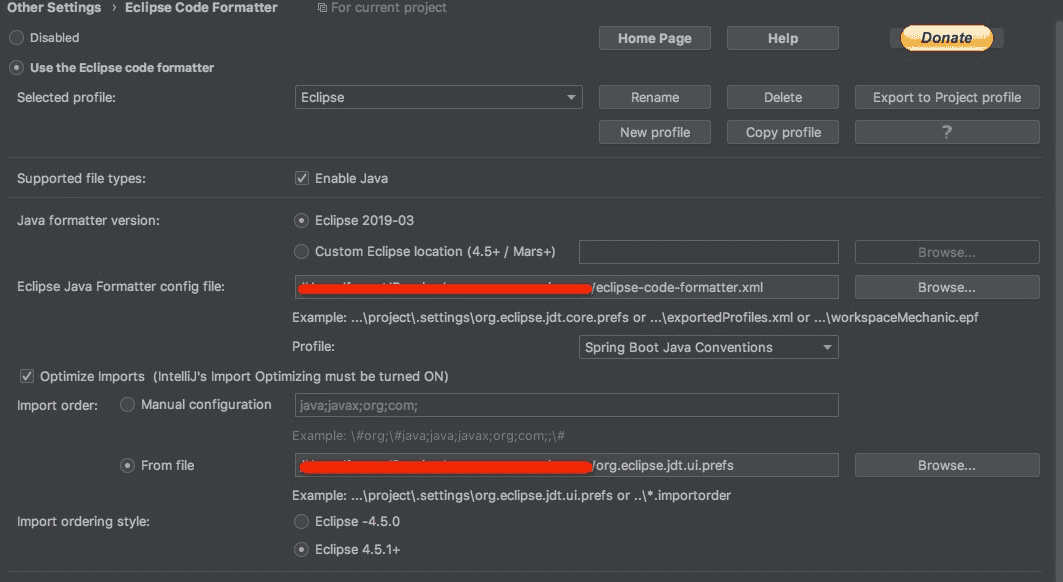
Task: Expand the Spring Boot Java Conventions dropdown
Action: [x=709, y=347]
